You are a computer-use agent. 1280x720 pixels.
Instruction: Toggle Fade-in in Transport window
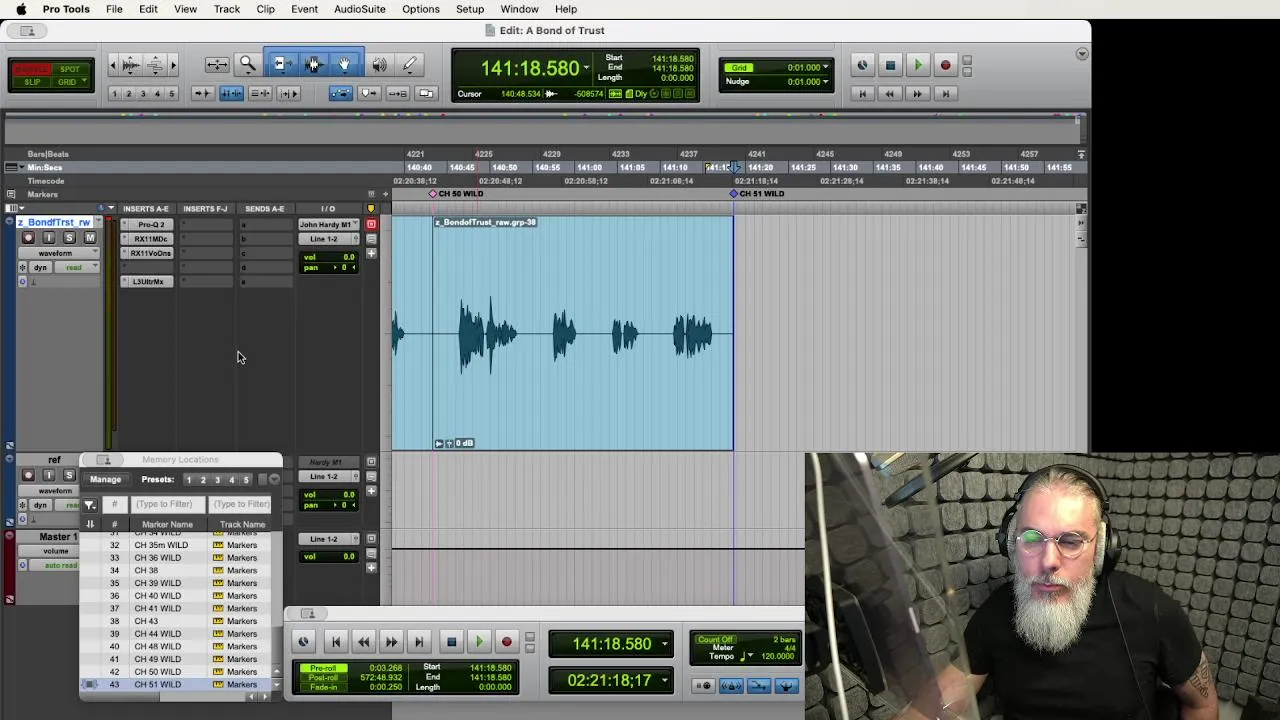coord(323,688)
